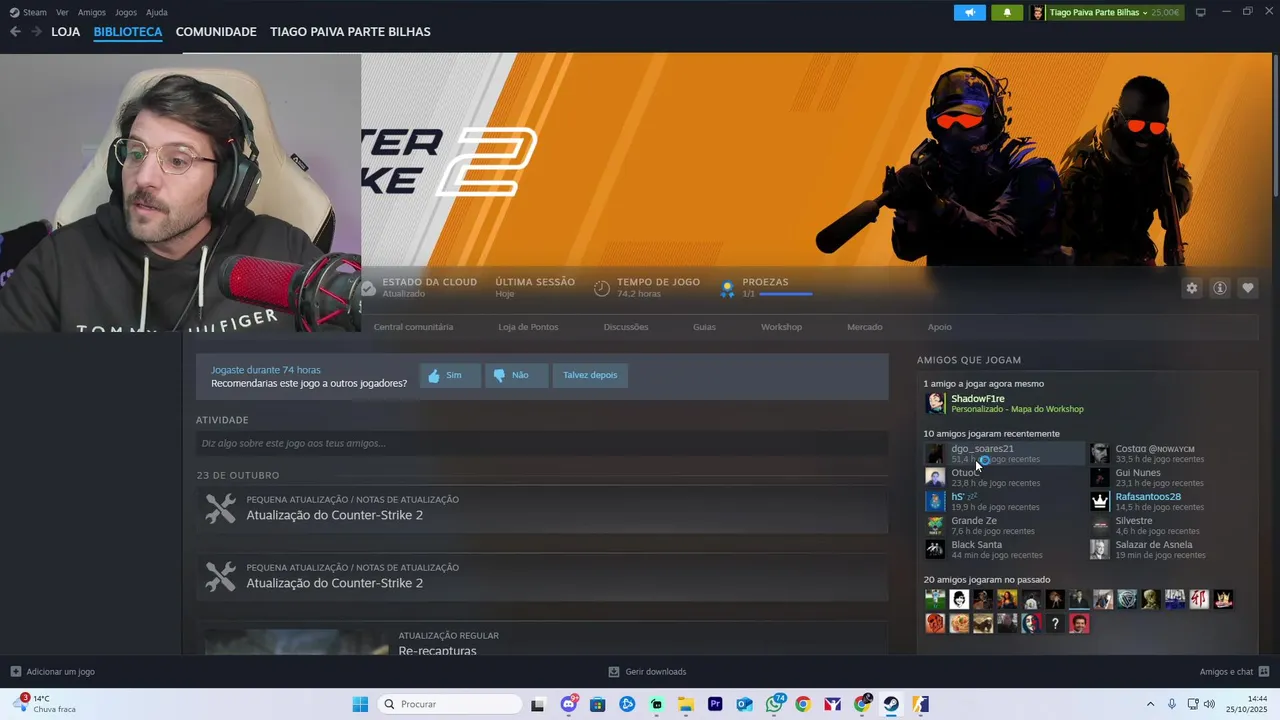Open dgo_soares21 friend entry
Screen dimensions: 1280x720
coord(1003,453)
